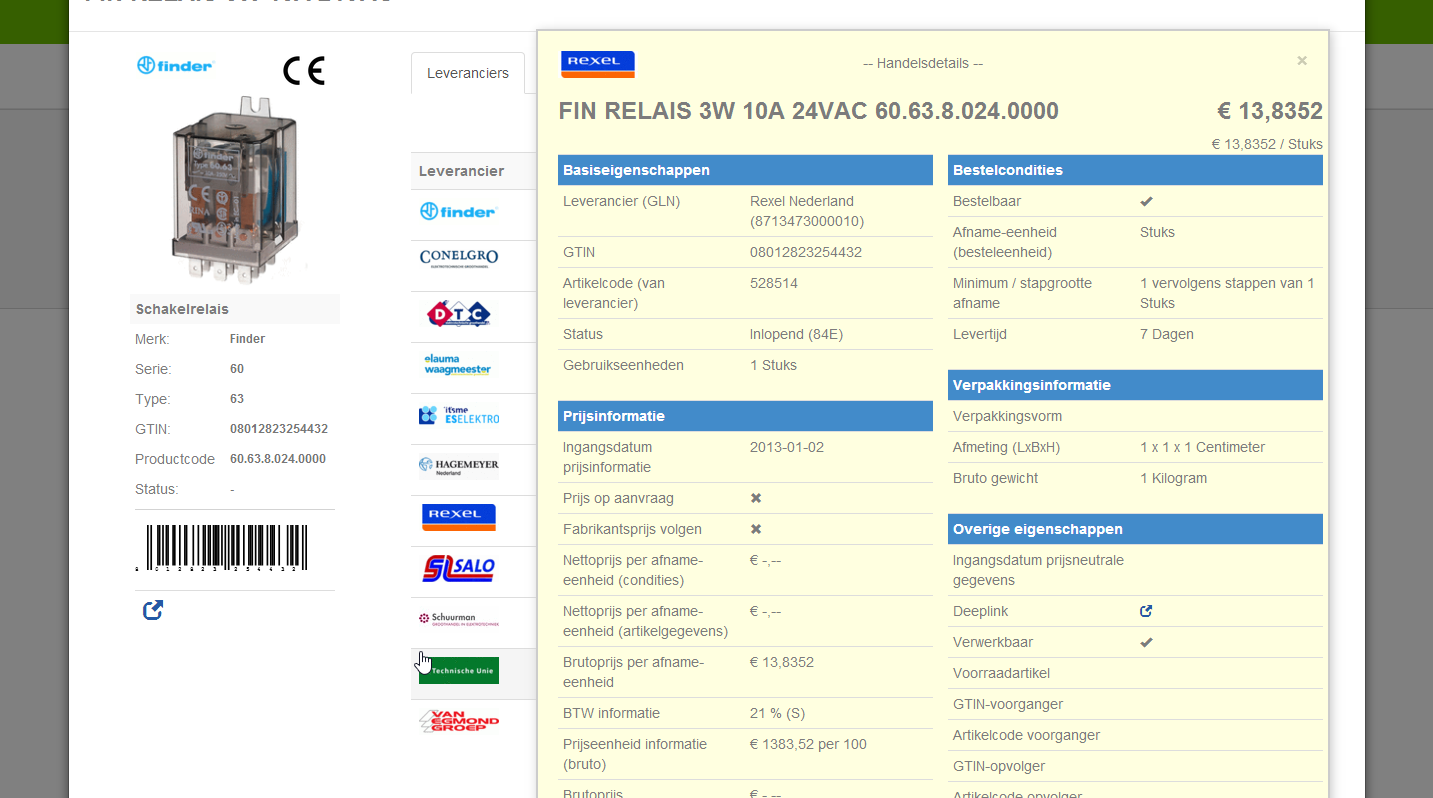Choose the DTC supplier logo
The width and height of the screenshot is (1433, 798).
click(x=458, y=314)
